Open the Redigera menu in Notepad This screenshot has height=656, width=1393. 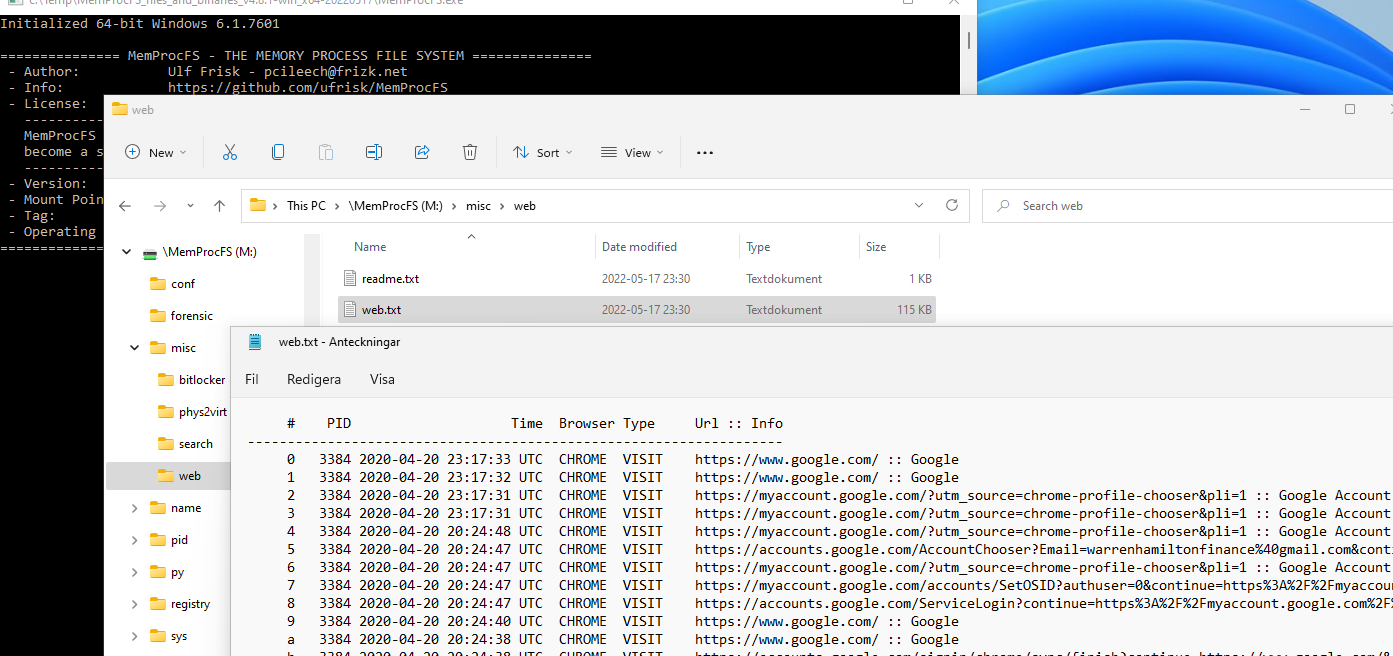314,379
